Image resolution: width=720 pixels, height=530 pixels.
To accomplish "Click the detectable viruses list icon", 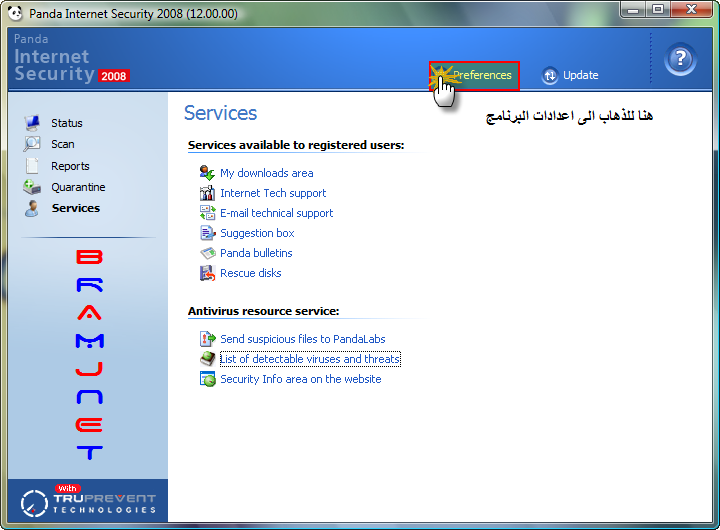I will tap(208, 359).
